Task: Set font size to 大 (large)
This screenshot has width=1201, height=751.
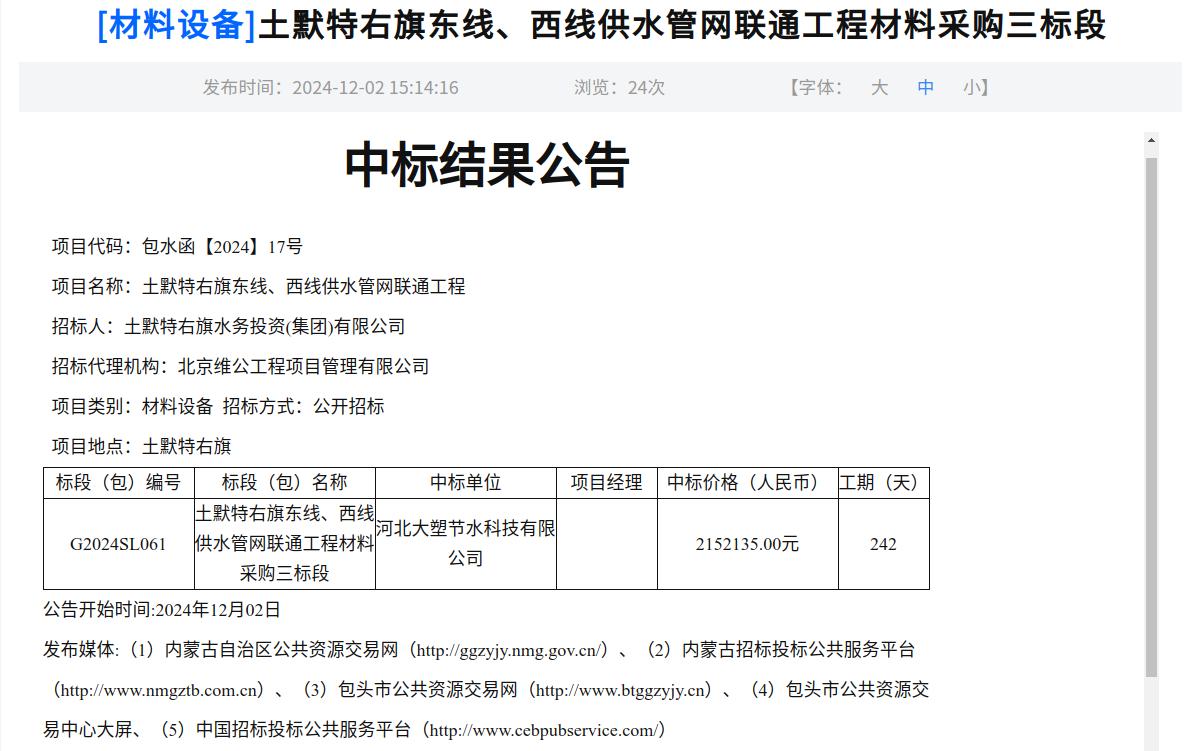Action: 879,88
